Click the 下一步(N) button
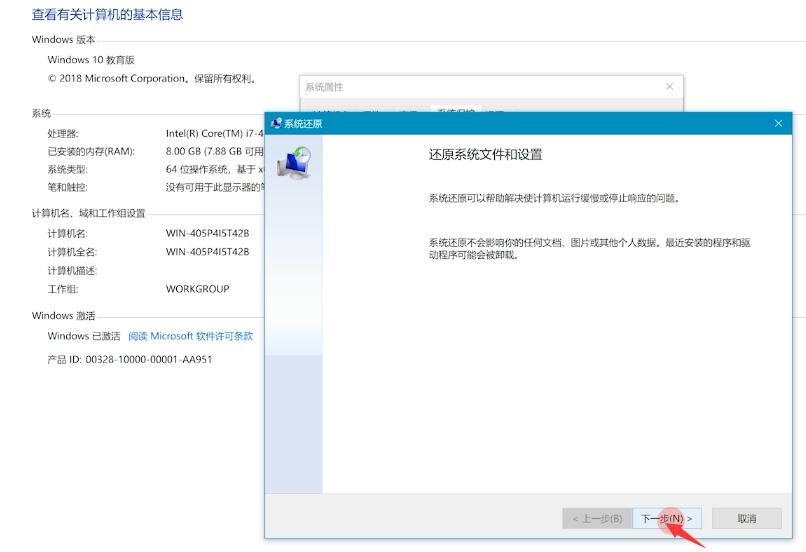 (667, 519)
